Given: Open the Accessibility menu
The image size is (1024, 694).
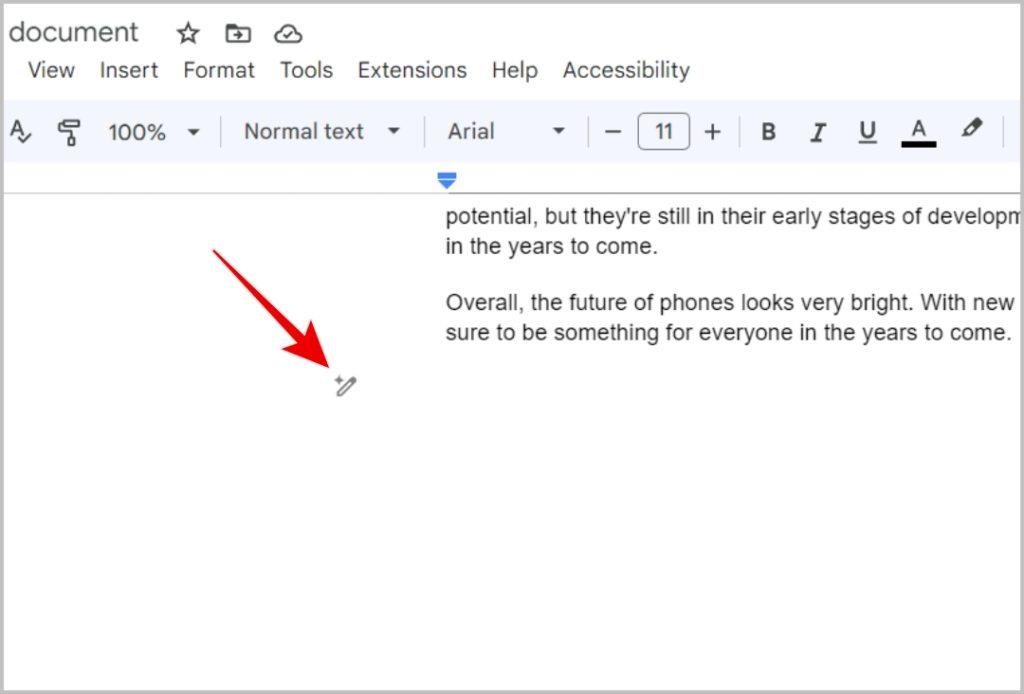Looking at the screenshot, I should coord(626,70).
